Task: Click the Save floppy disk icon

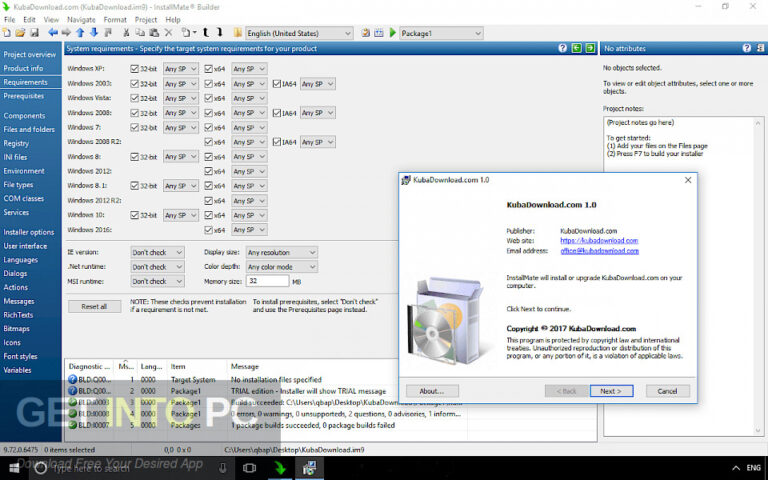Action: pos(34,33)
